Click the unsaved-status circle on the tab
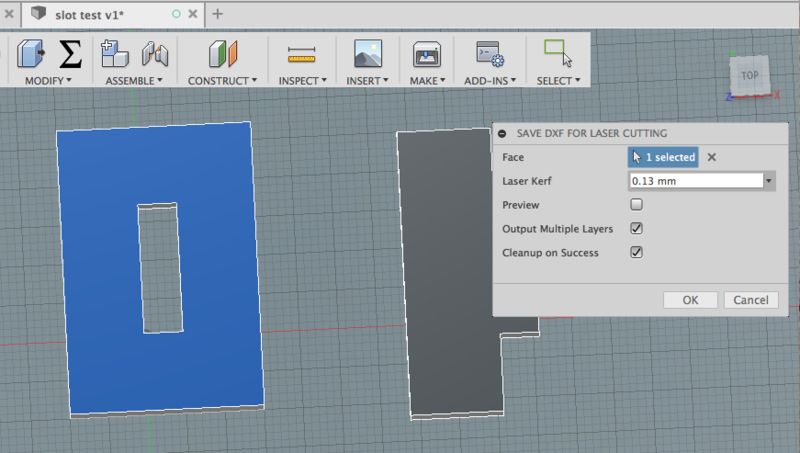The width and height of the screenshot is (800, 453). [x=176, y=14]
